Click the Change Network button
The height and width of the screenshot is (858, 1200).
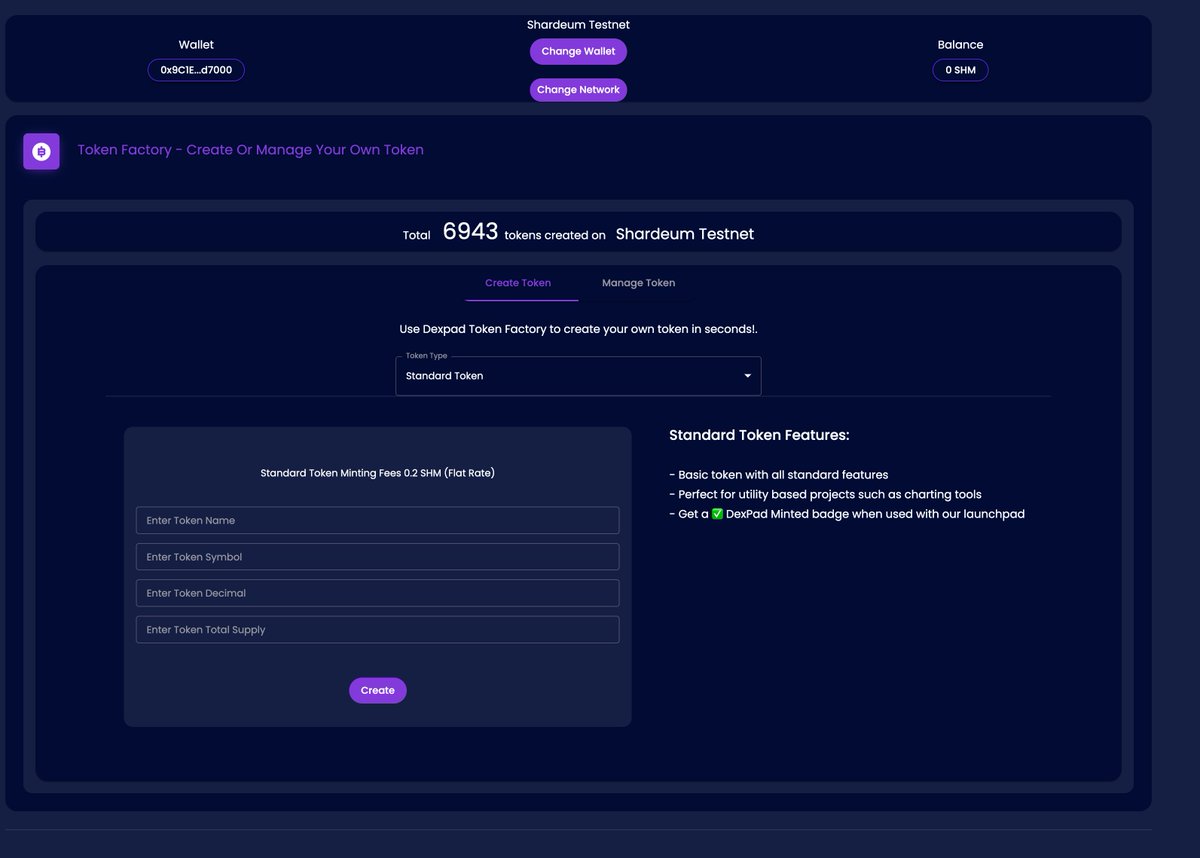pyautogui.click(x=578, y=90)
